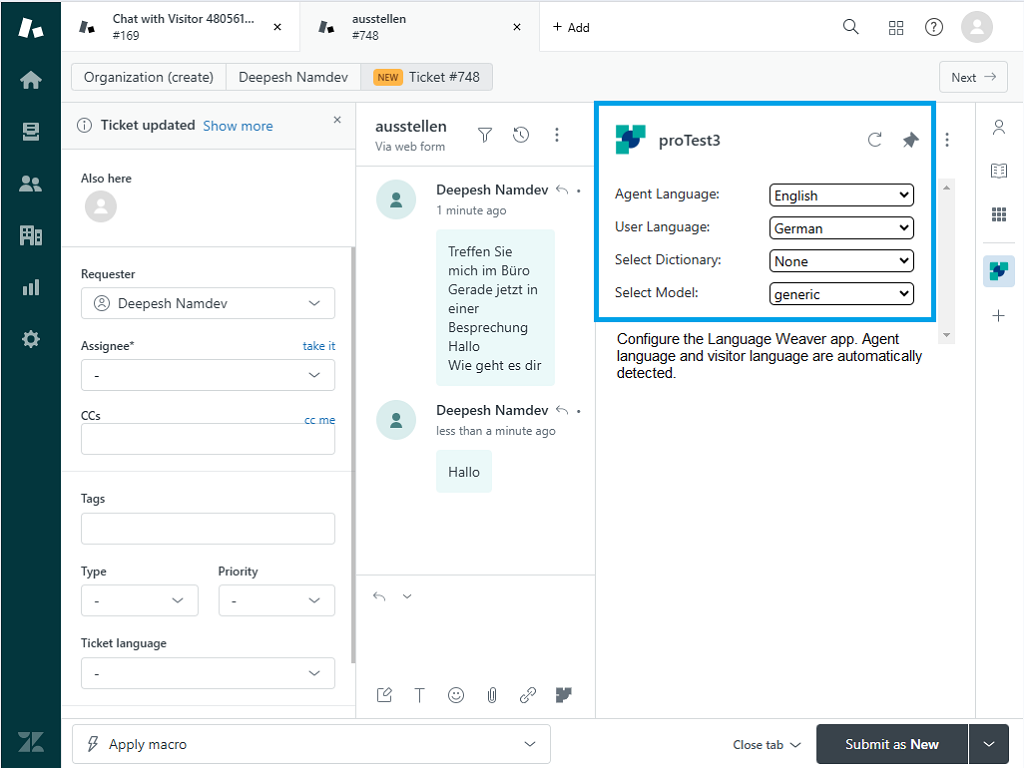Open the user profile avatar menu

pos(977,27)
